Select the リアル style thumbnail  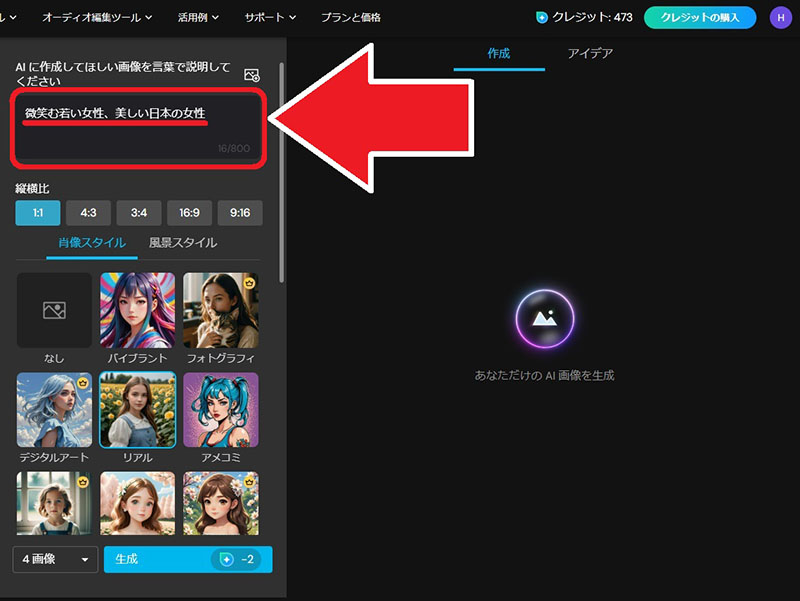[x=137, y=410]
